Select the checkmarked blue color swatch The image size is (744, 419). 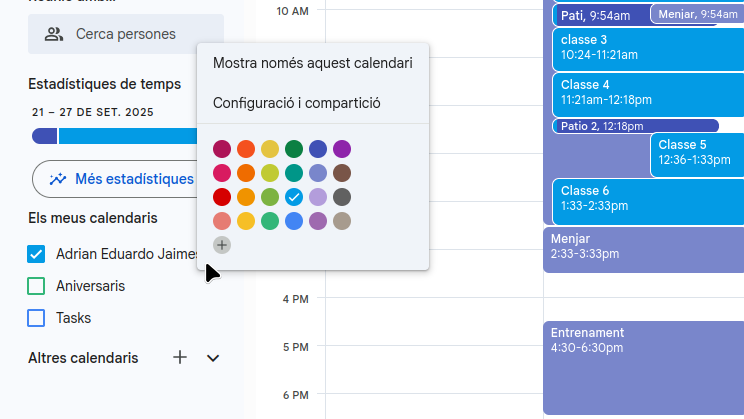[294, 197]
